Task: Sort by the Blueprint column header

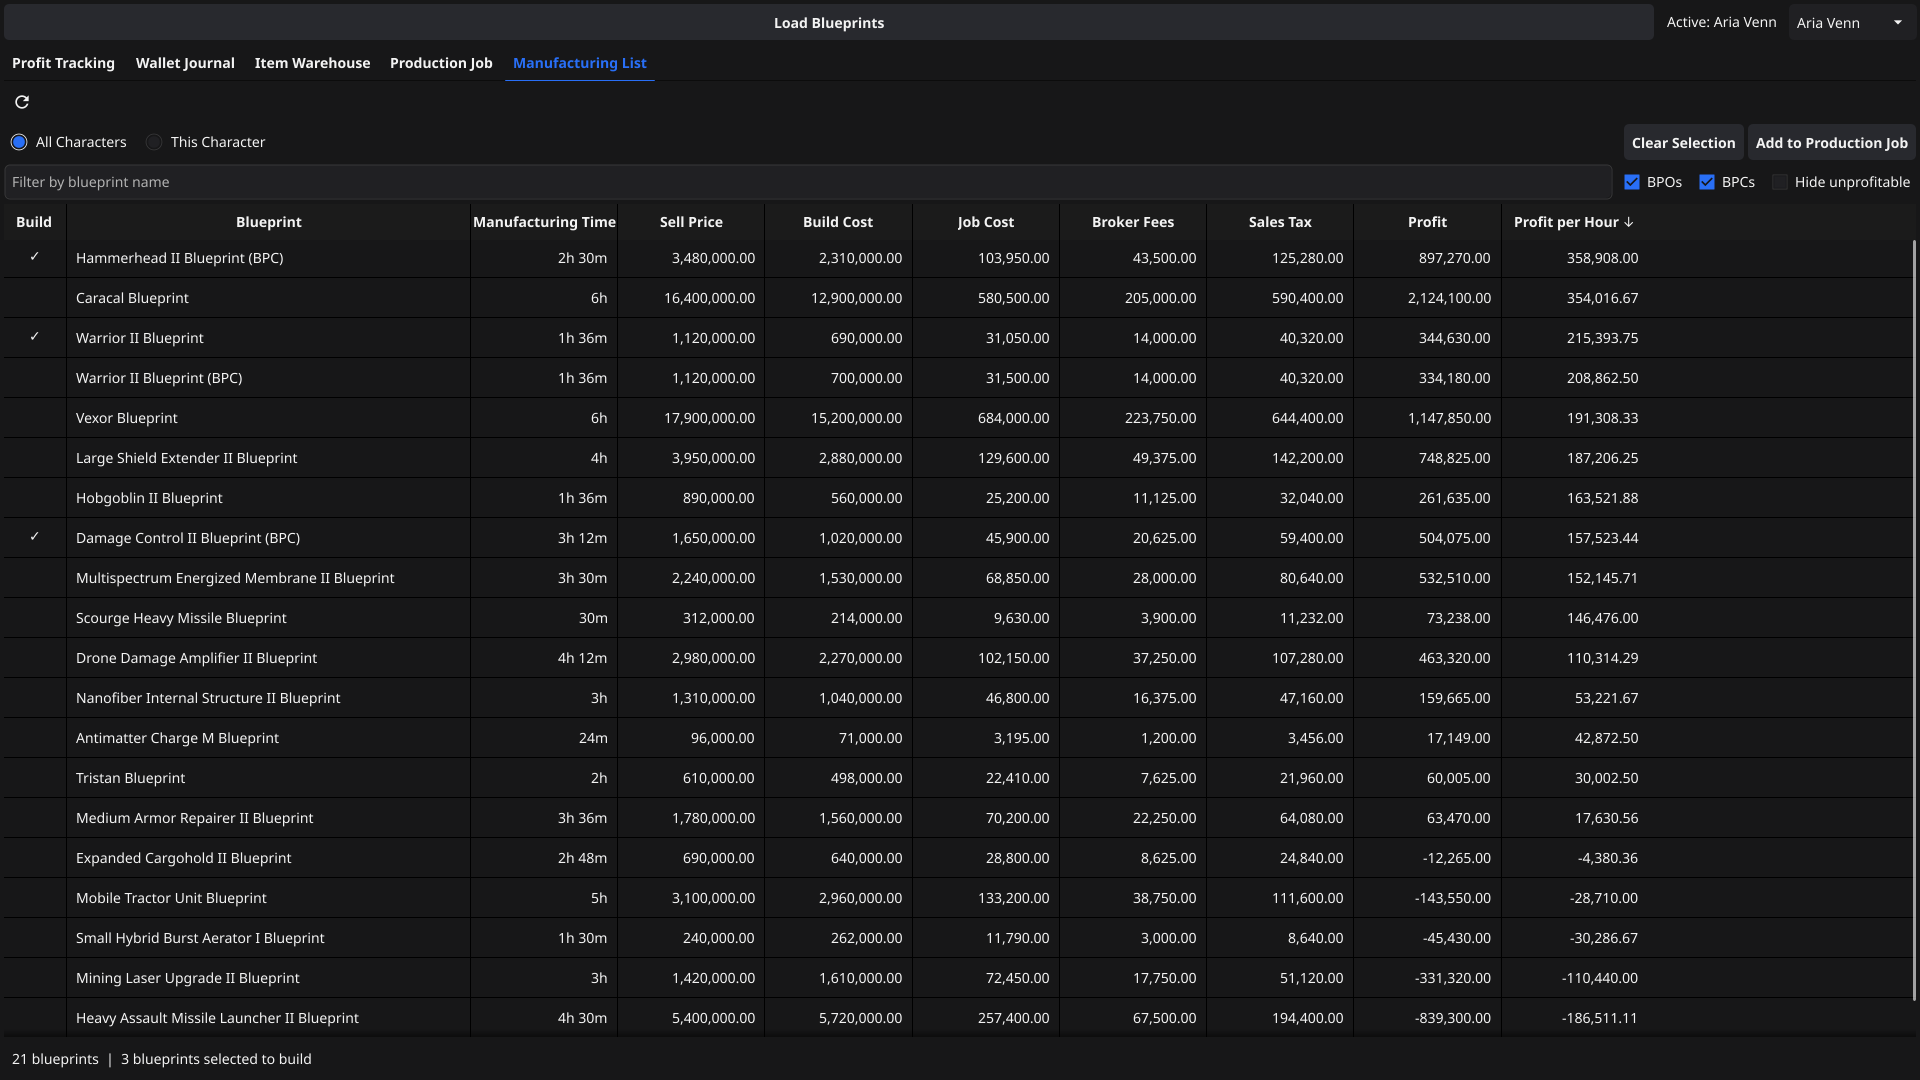Action: pos(268,222)
